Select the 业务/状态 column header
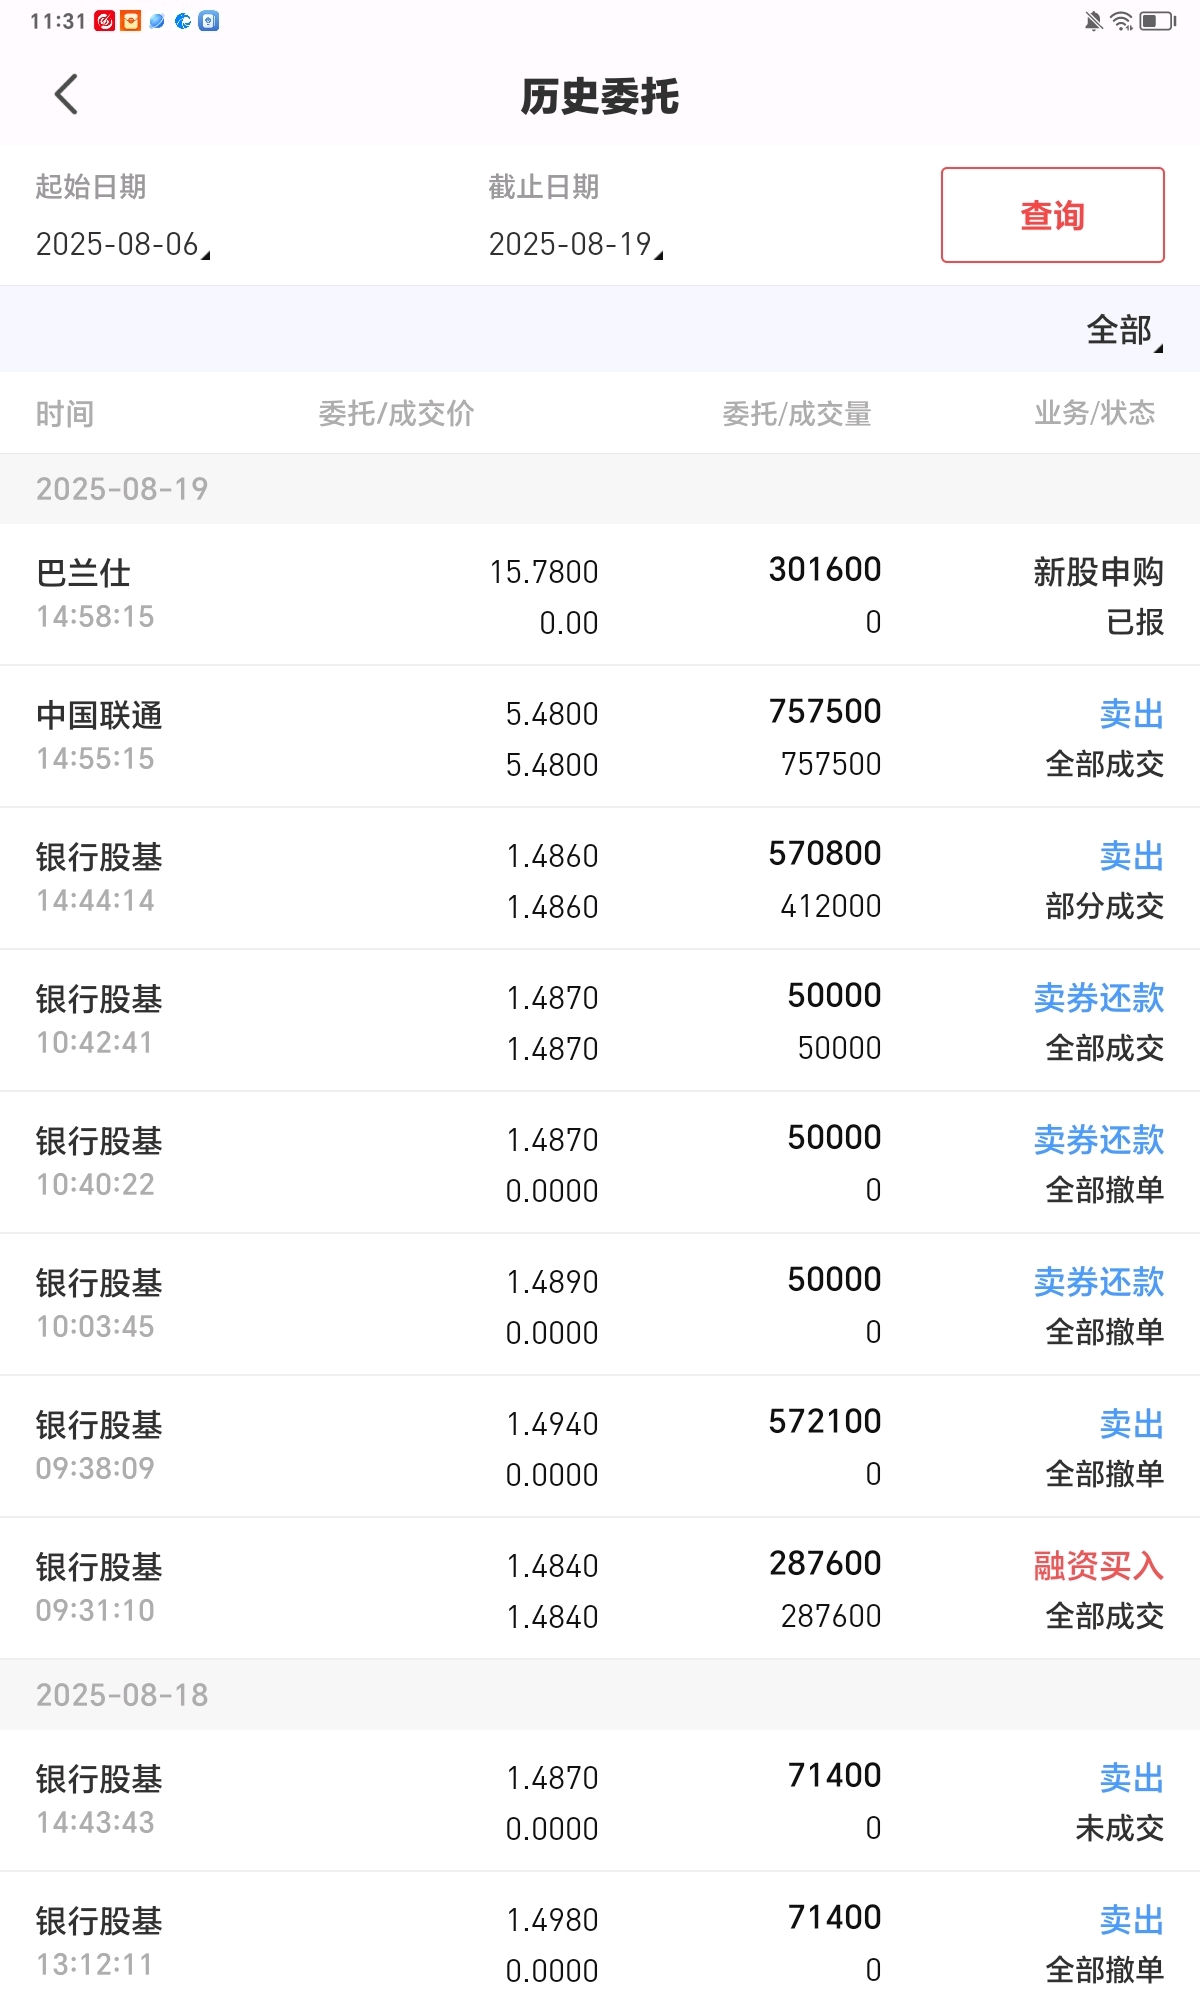Screen dimensions: 1200x2000 (x=1095, y=413)
